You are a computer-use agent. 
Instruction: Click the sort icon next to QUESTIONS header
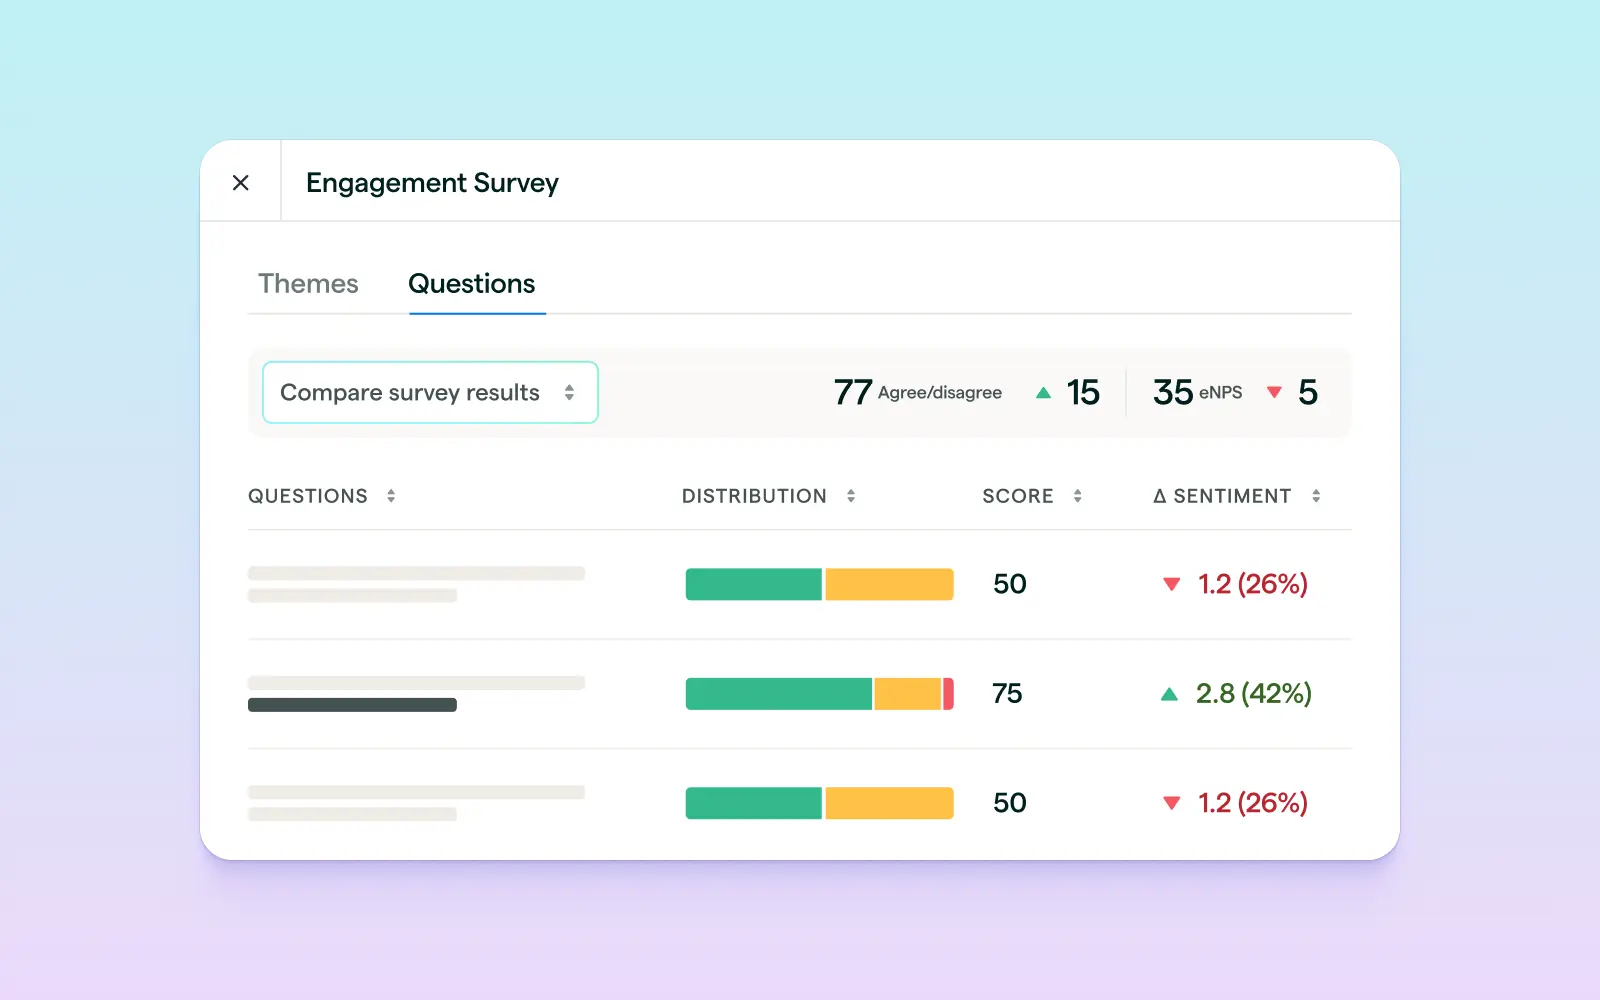coord(392,495)
